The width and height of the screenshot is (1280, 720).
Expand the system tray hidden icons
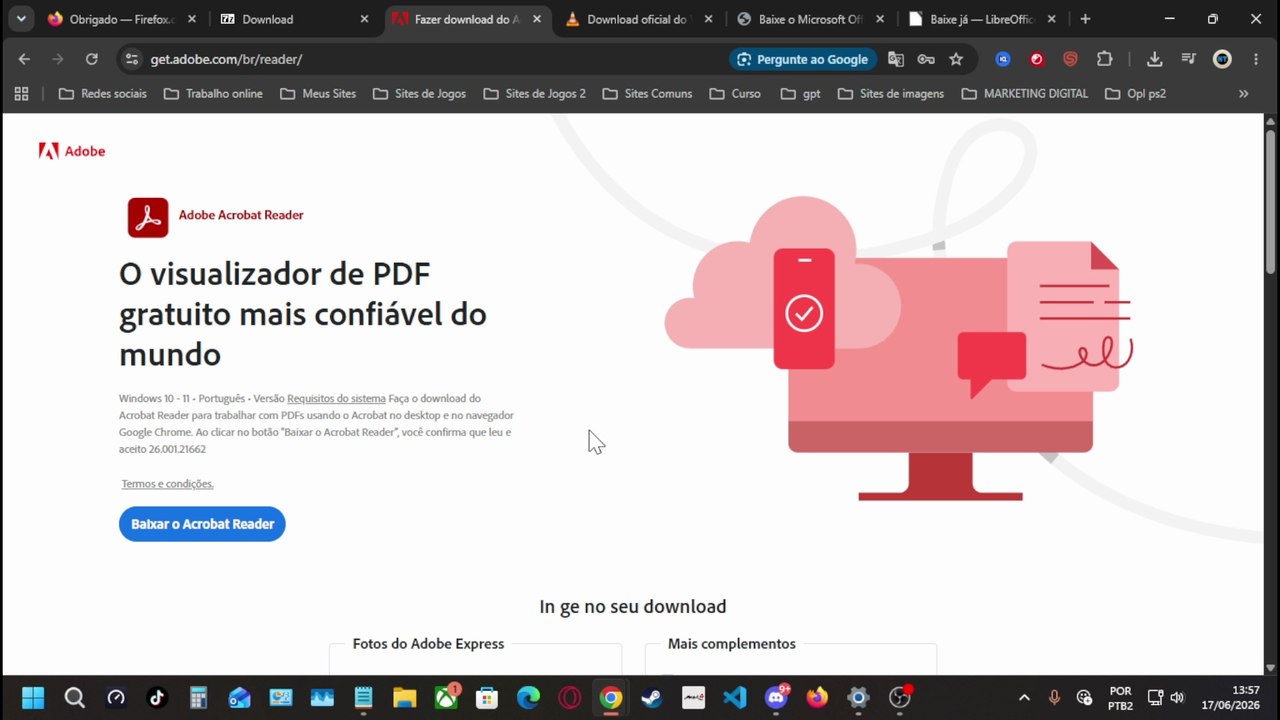1024,697
